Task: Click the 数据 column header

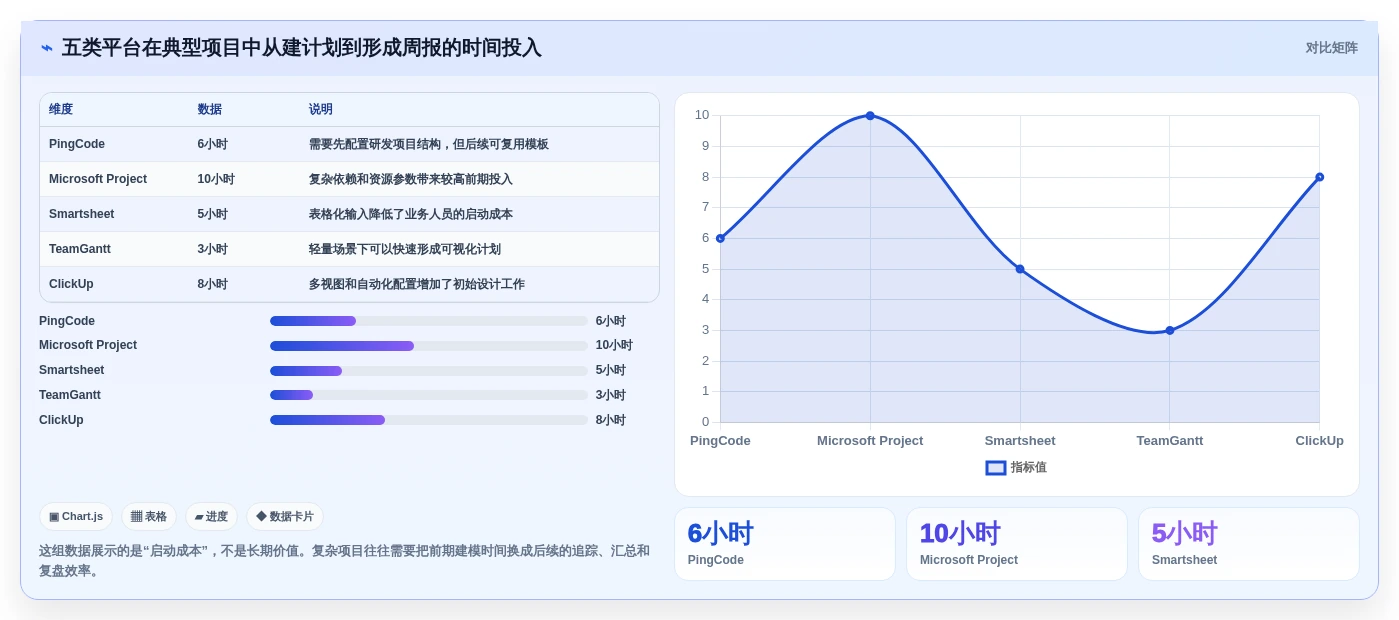Action: (210, 109)
